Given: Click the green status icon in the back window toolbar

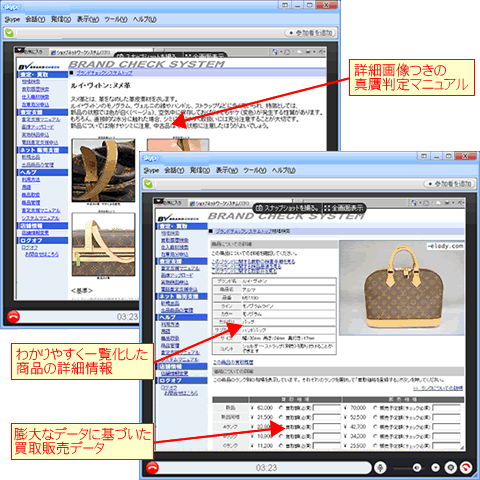Looking at the screenshot, I should pos(9,33).
